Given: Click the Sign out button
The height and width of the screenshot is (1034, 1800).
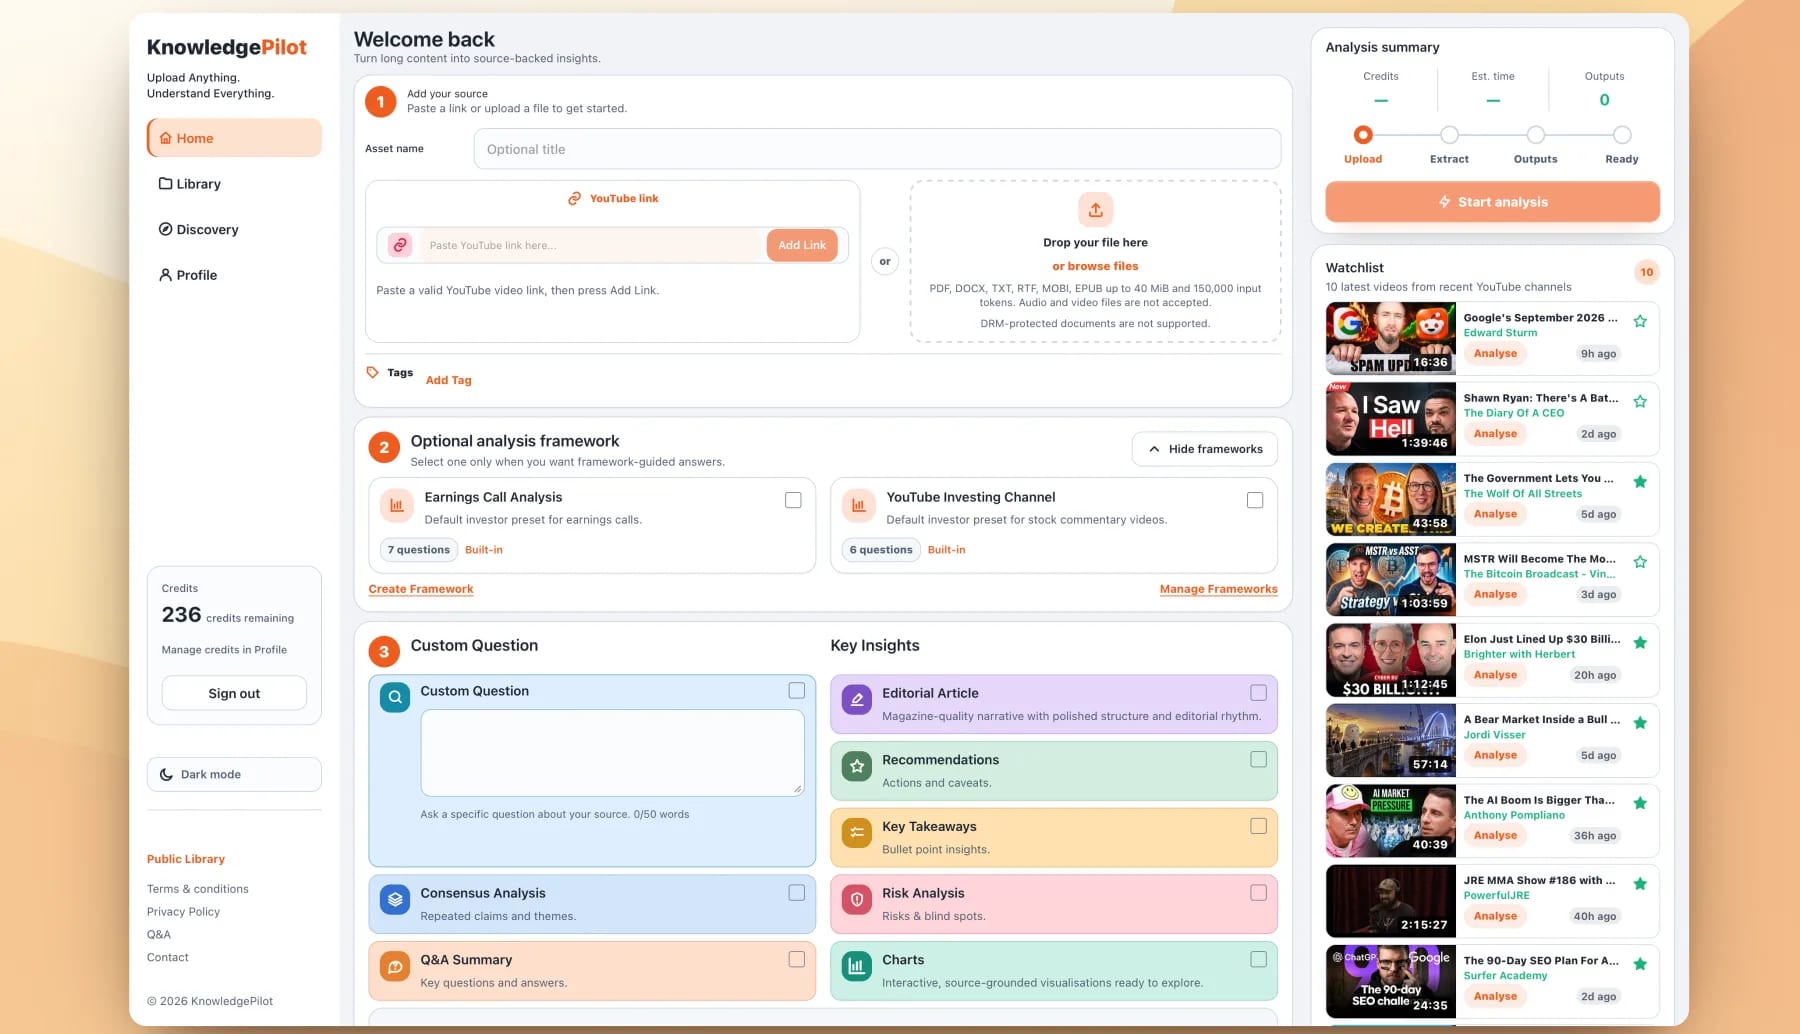Looking at the screenshot, I should coord(234,693).
